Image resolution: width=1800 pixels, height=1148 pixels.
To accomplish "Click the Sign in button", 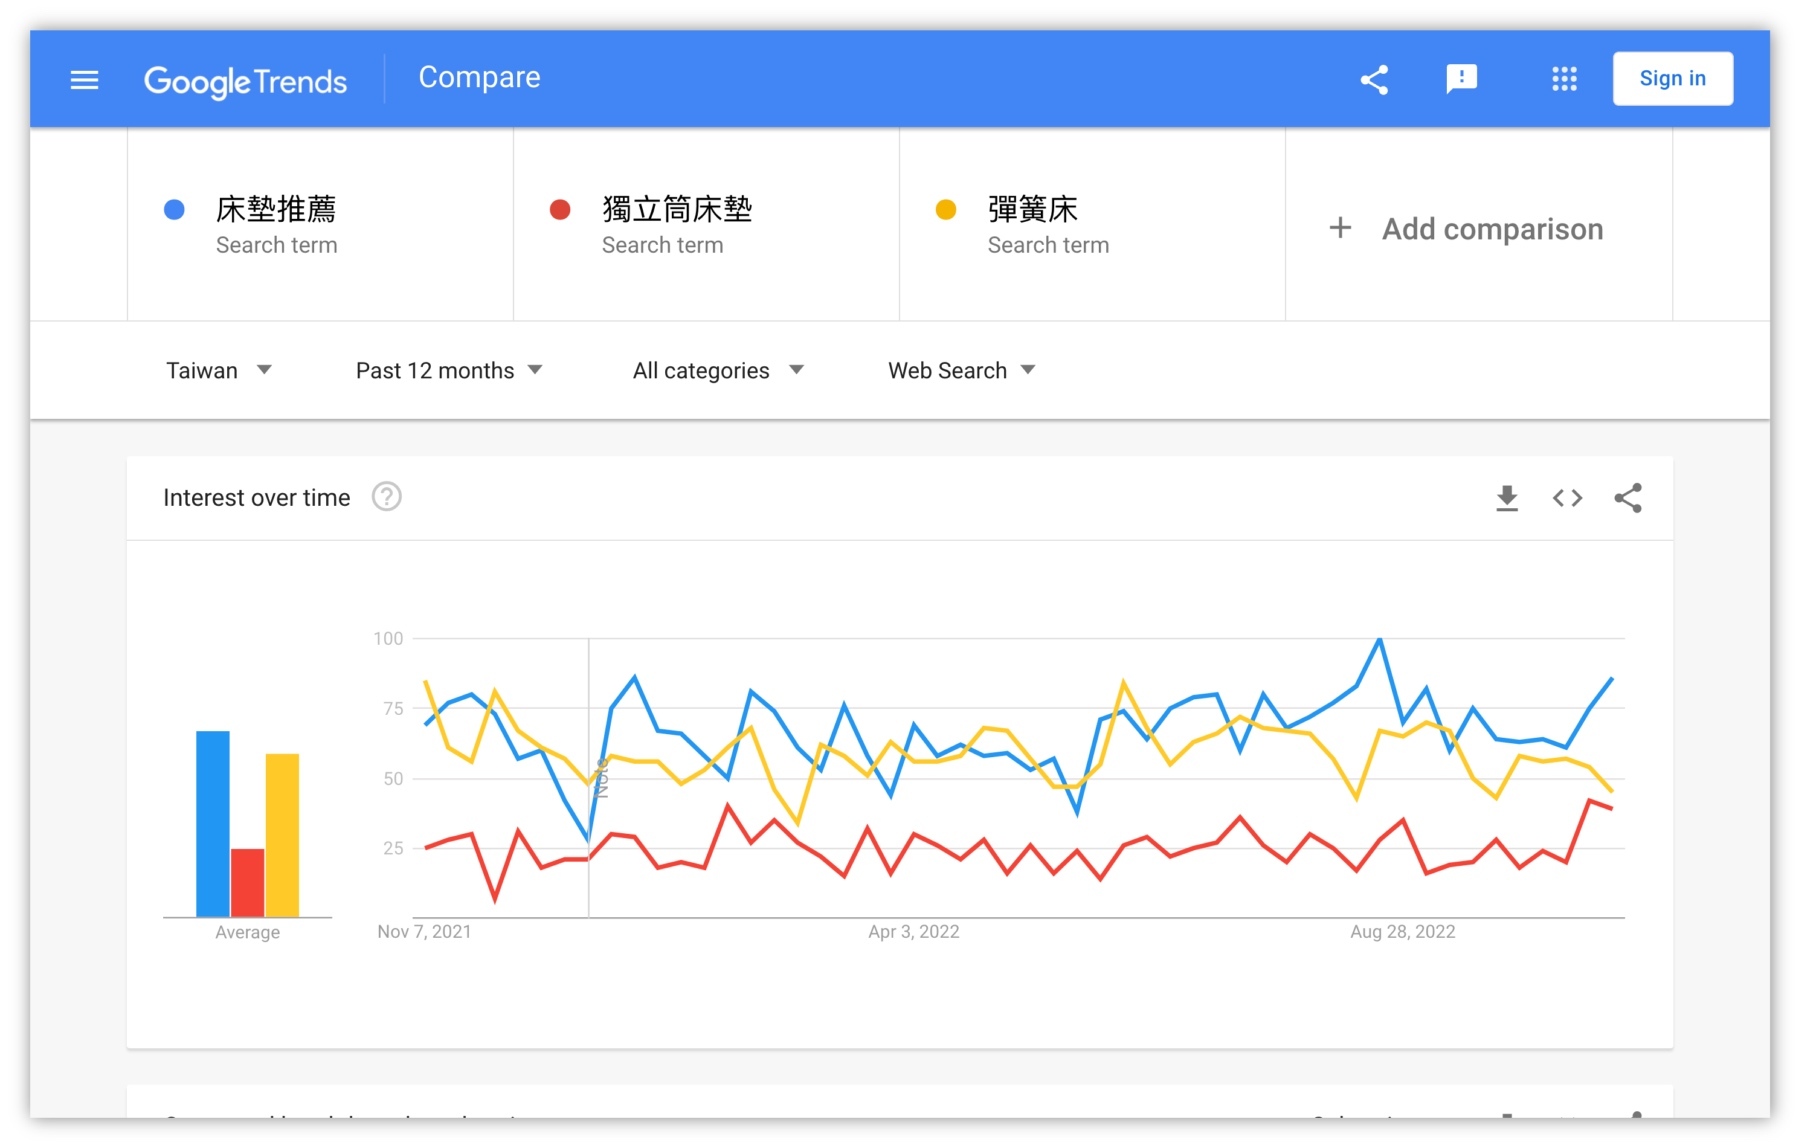I will 1672,78.
